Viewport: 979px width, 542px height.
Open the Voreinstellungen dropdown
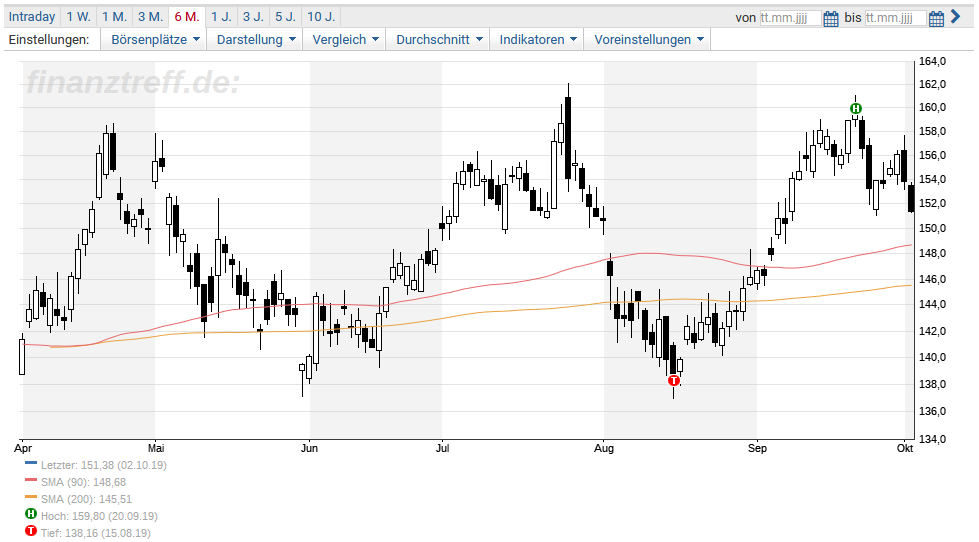click(x=648, y=39)
